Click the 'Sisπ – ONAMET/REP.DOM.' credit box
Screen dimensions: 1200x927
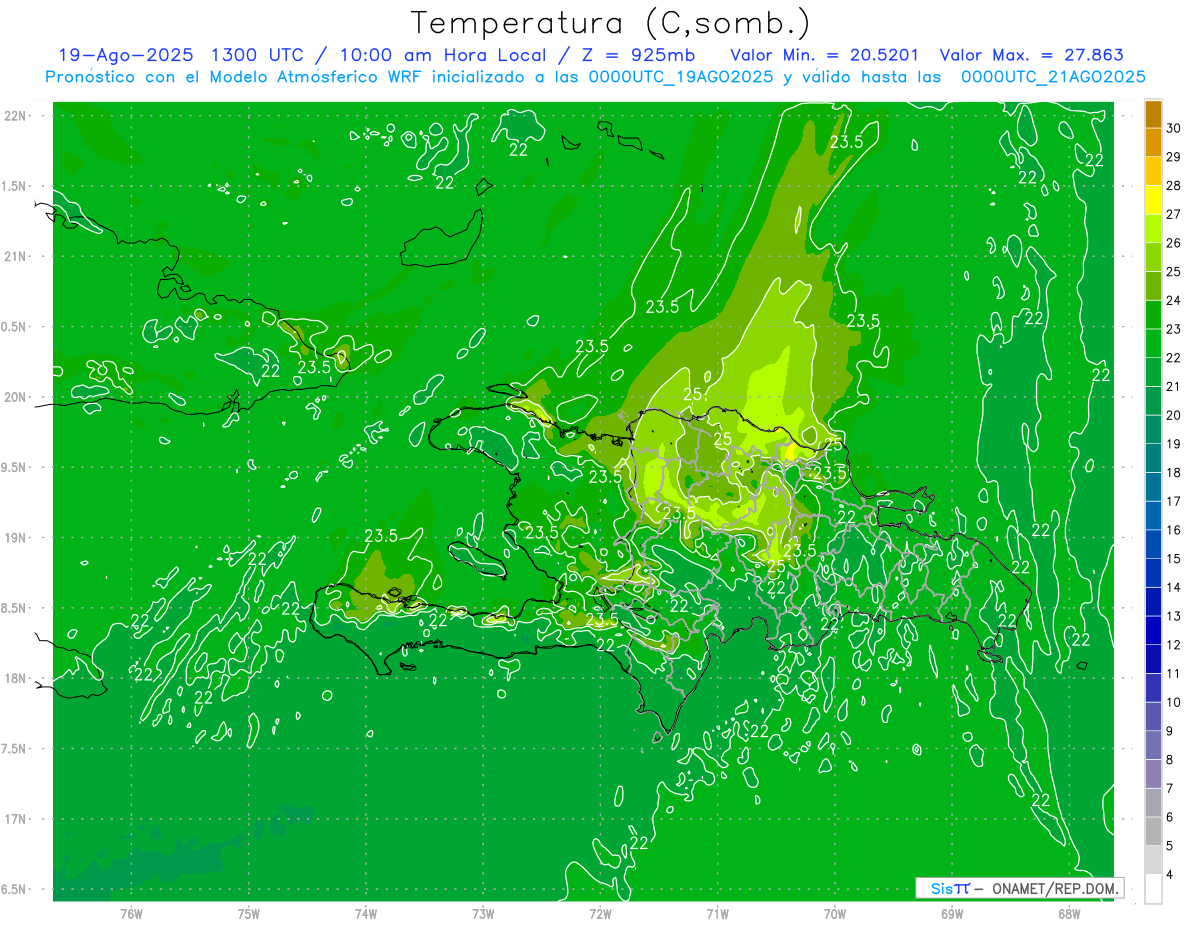tap(1019, 888)
